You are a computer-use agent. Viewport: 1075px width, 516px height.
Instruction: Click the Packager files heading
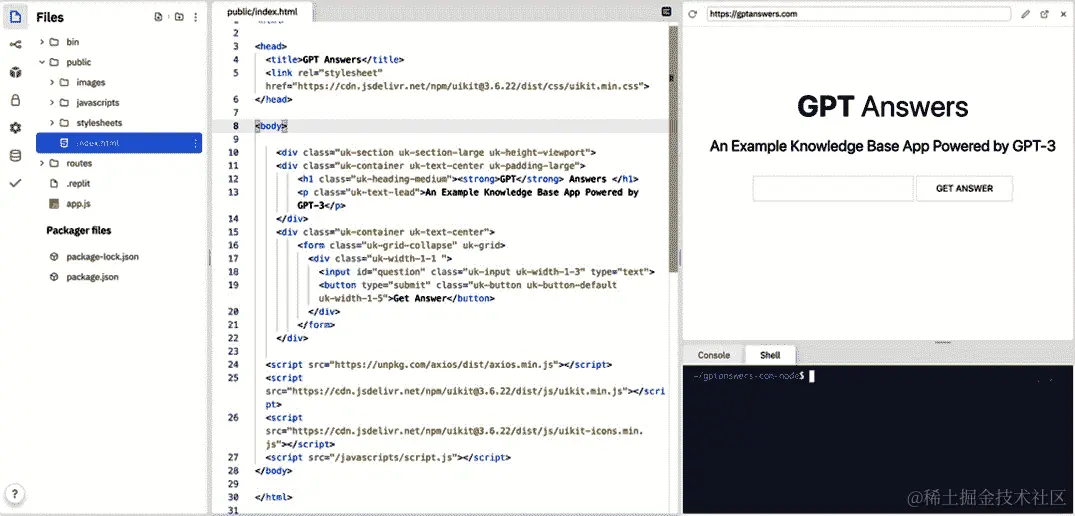78,230
